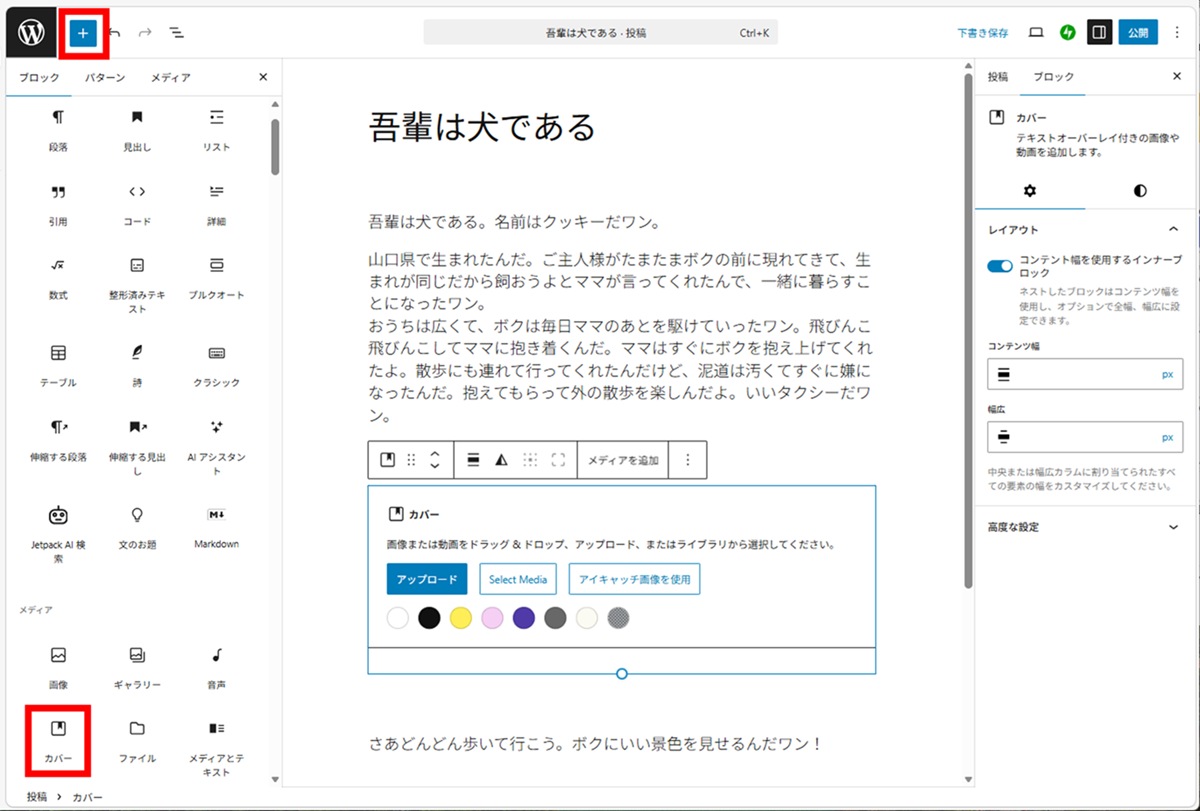
Task: Click the Select Media button
Action: pos(518,579)
